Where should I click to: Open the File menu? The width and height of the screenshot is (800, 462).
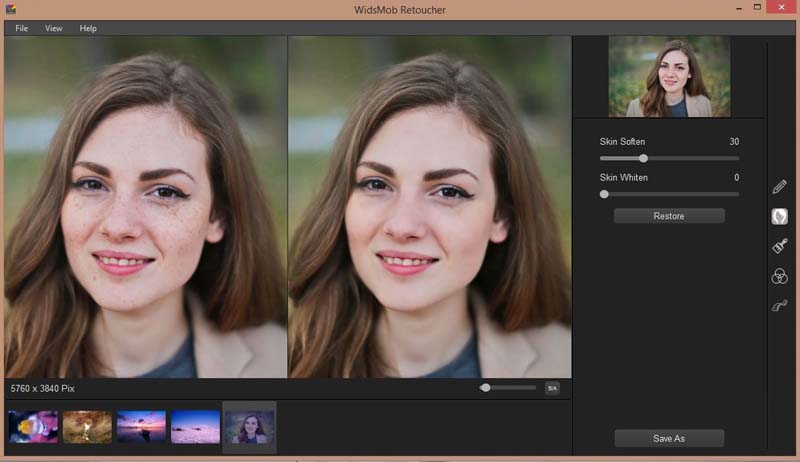21,28
